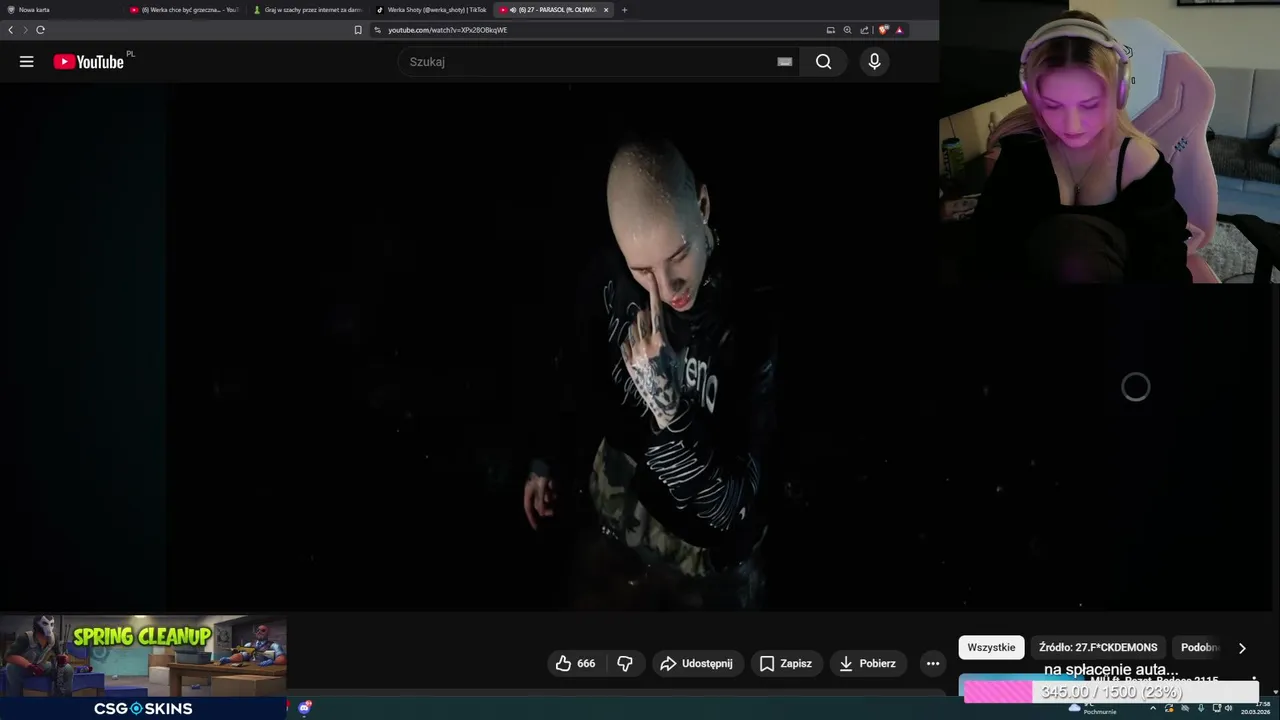This screenshot has height=720, width=1280.
Task: Dislike the video with thumbs-down
Action: [x=625, y=663]
